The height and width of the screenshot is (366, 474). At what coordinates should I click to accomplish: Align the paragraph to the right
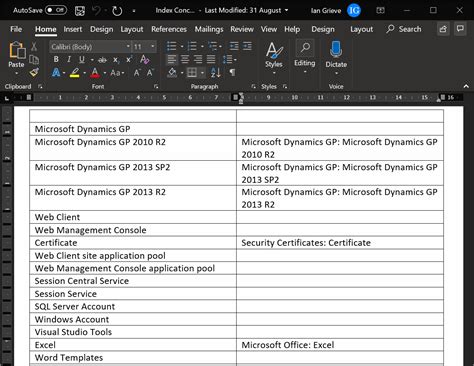point(198,59)
